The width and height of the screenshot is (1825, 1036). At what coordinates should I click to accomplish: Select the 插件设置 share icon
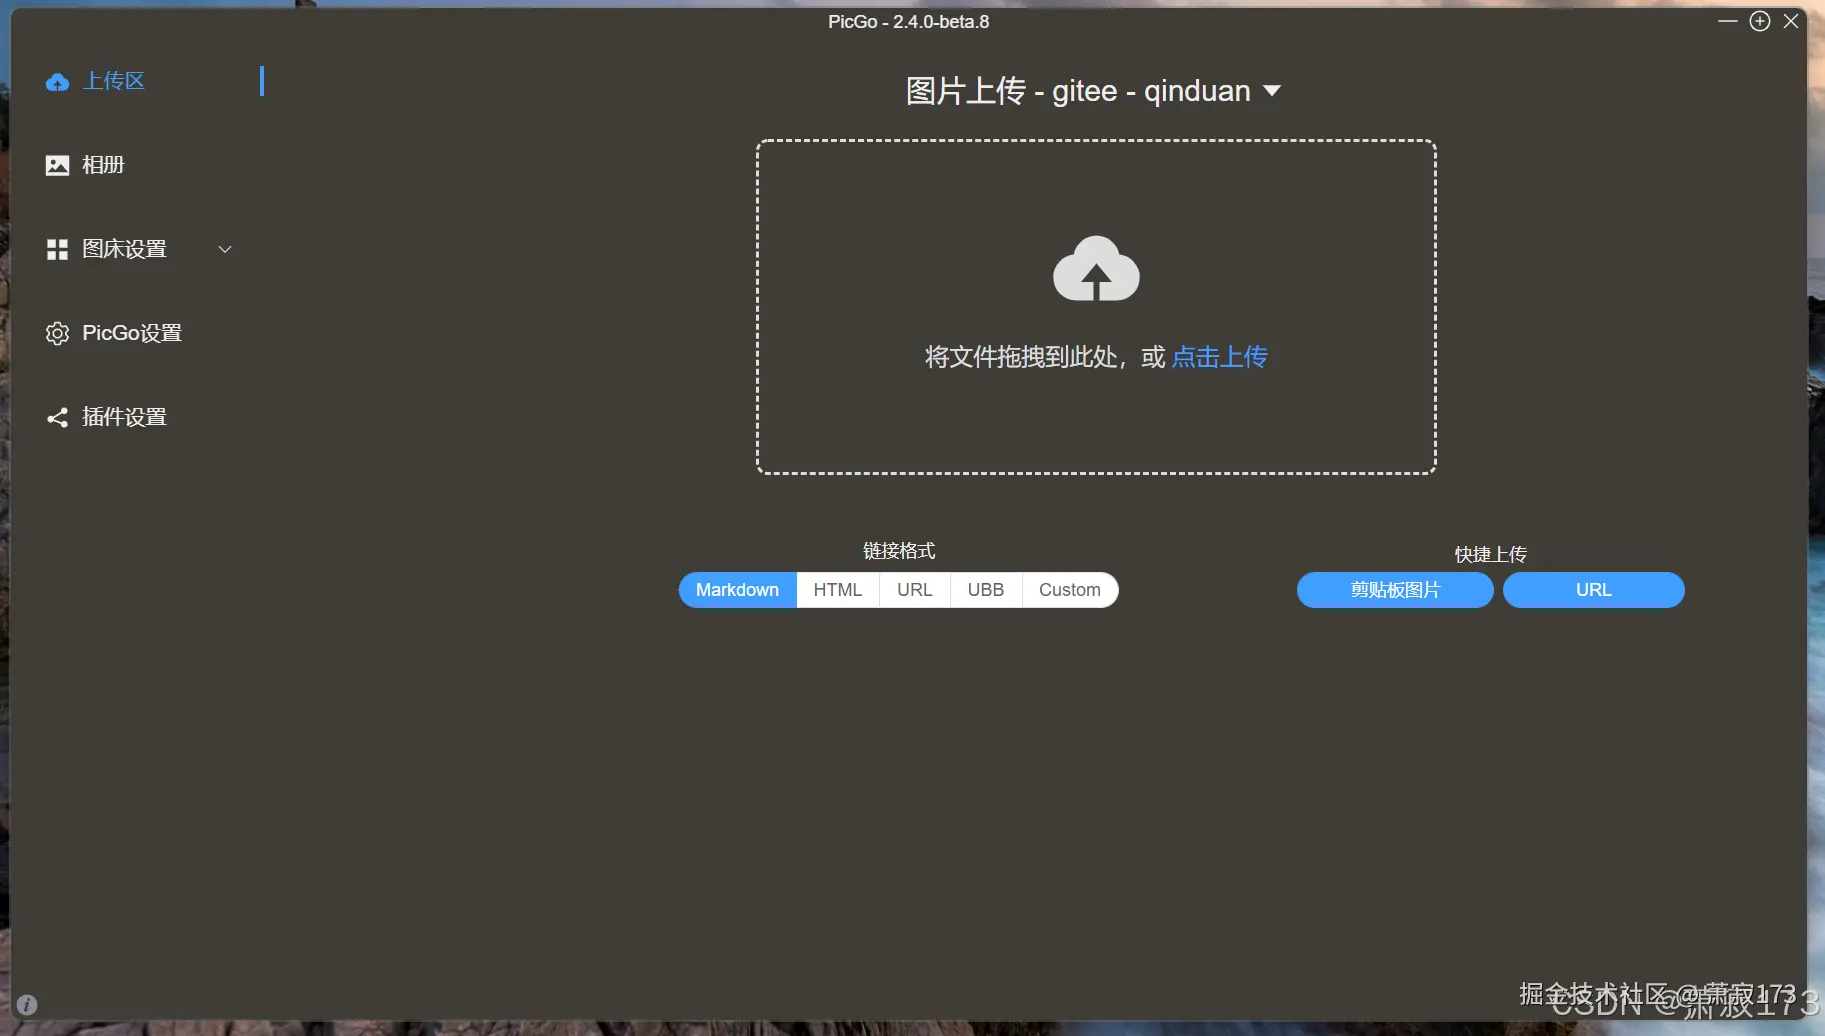[x=57, y=417]
